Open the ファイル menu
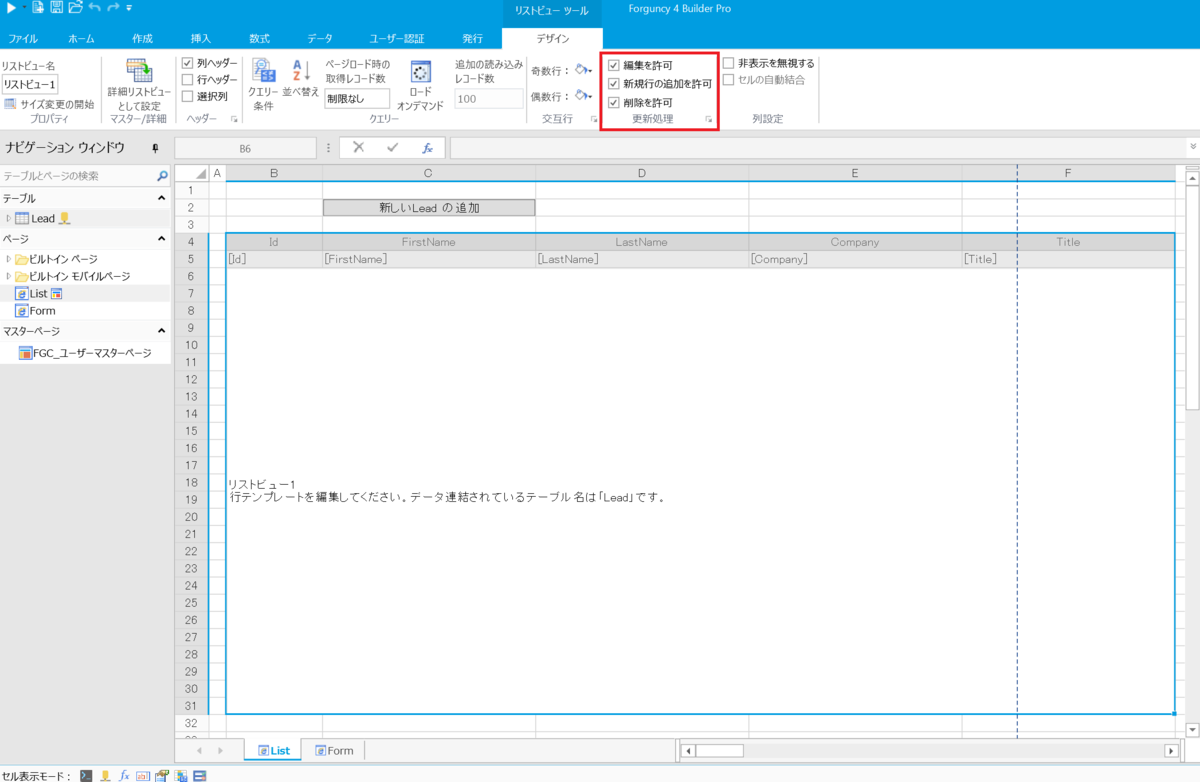Screen dimensions: 1200x782 (x=22, y=38)
